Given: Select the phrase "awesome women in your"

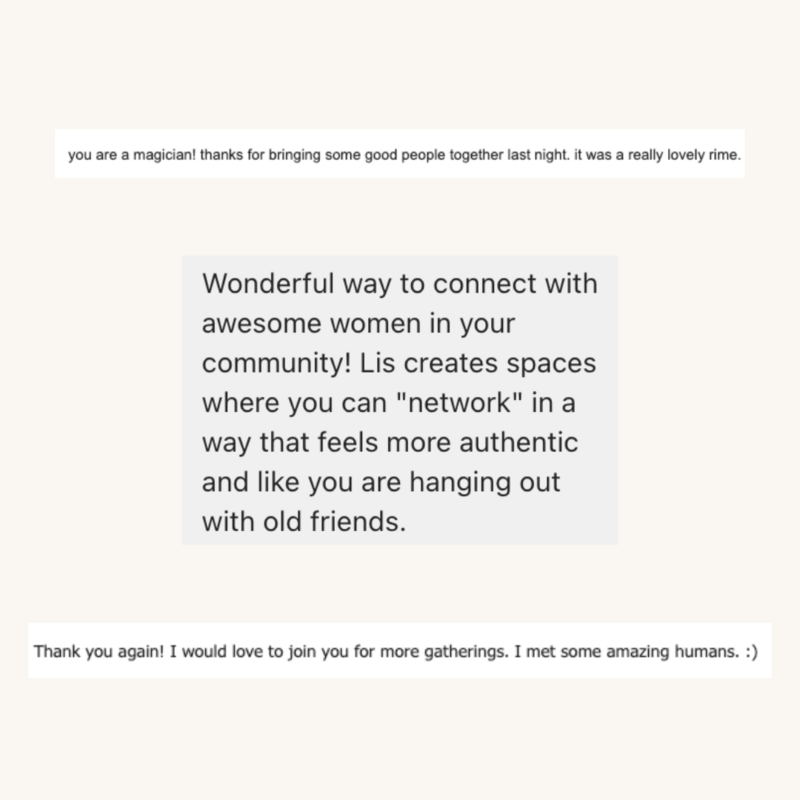Looking at the screenshot, I should tap(358, 323).
